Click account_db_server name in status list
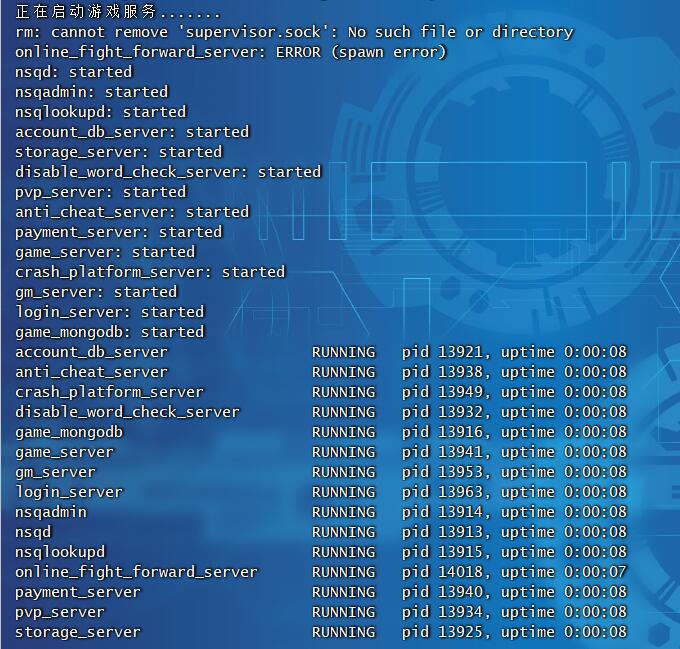 pos(92,352)
